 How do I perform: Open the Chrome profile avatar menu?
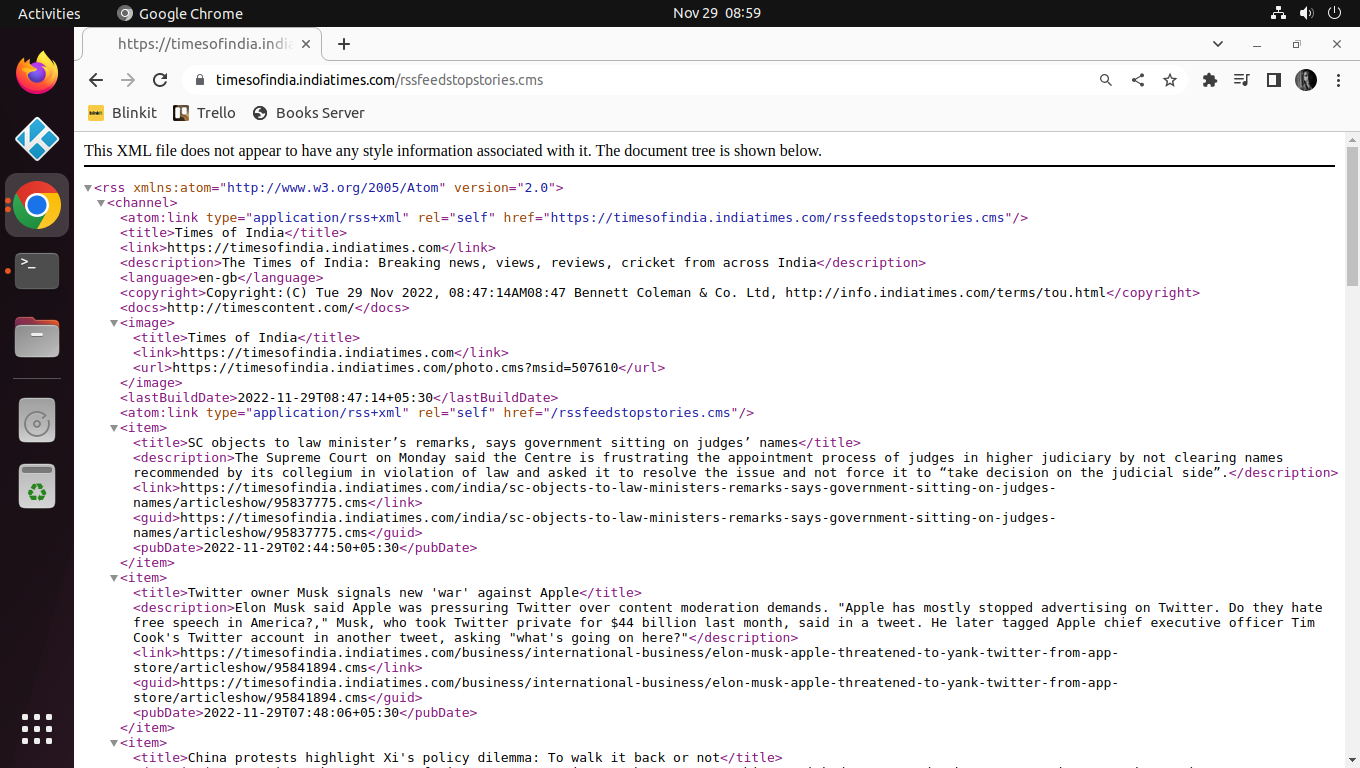(1306, 80)
